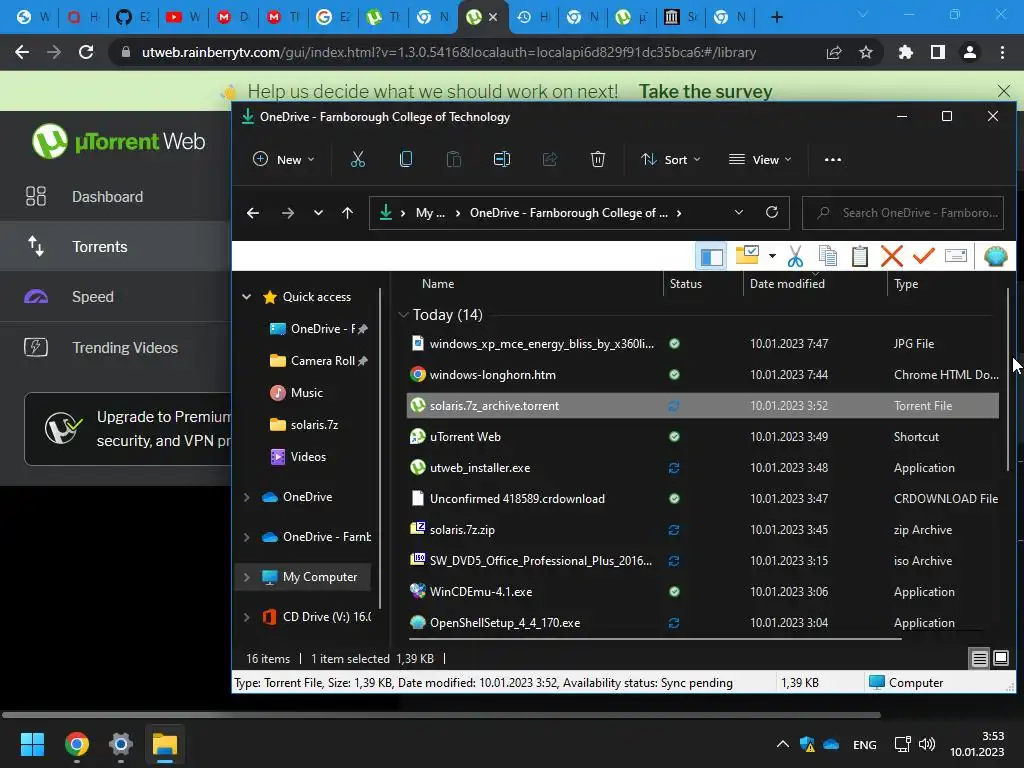Click the Paste icon in Explorer command bar

click(453, 159)
